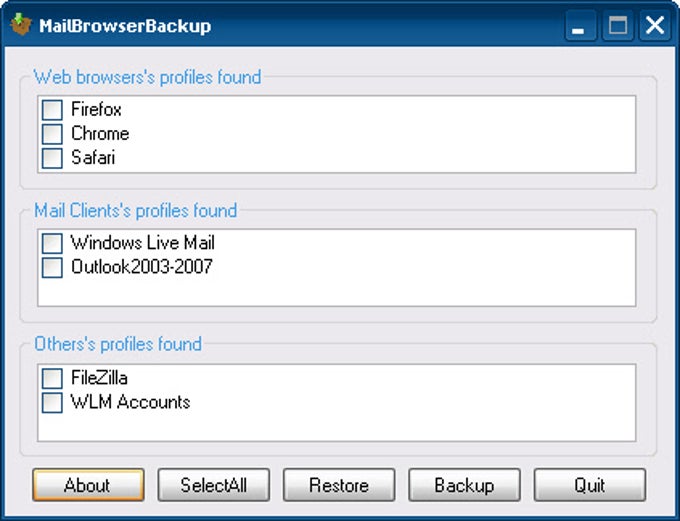Click the WLM Accounts label

[131, 402]
